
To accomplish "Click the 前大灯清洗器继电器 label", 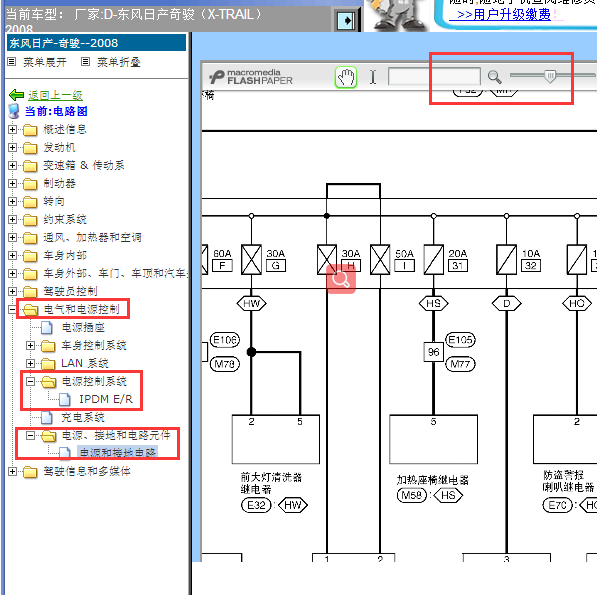I will coord(271,483).
